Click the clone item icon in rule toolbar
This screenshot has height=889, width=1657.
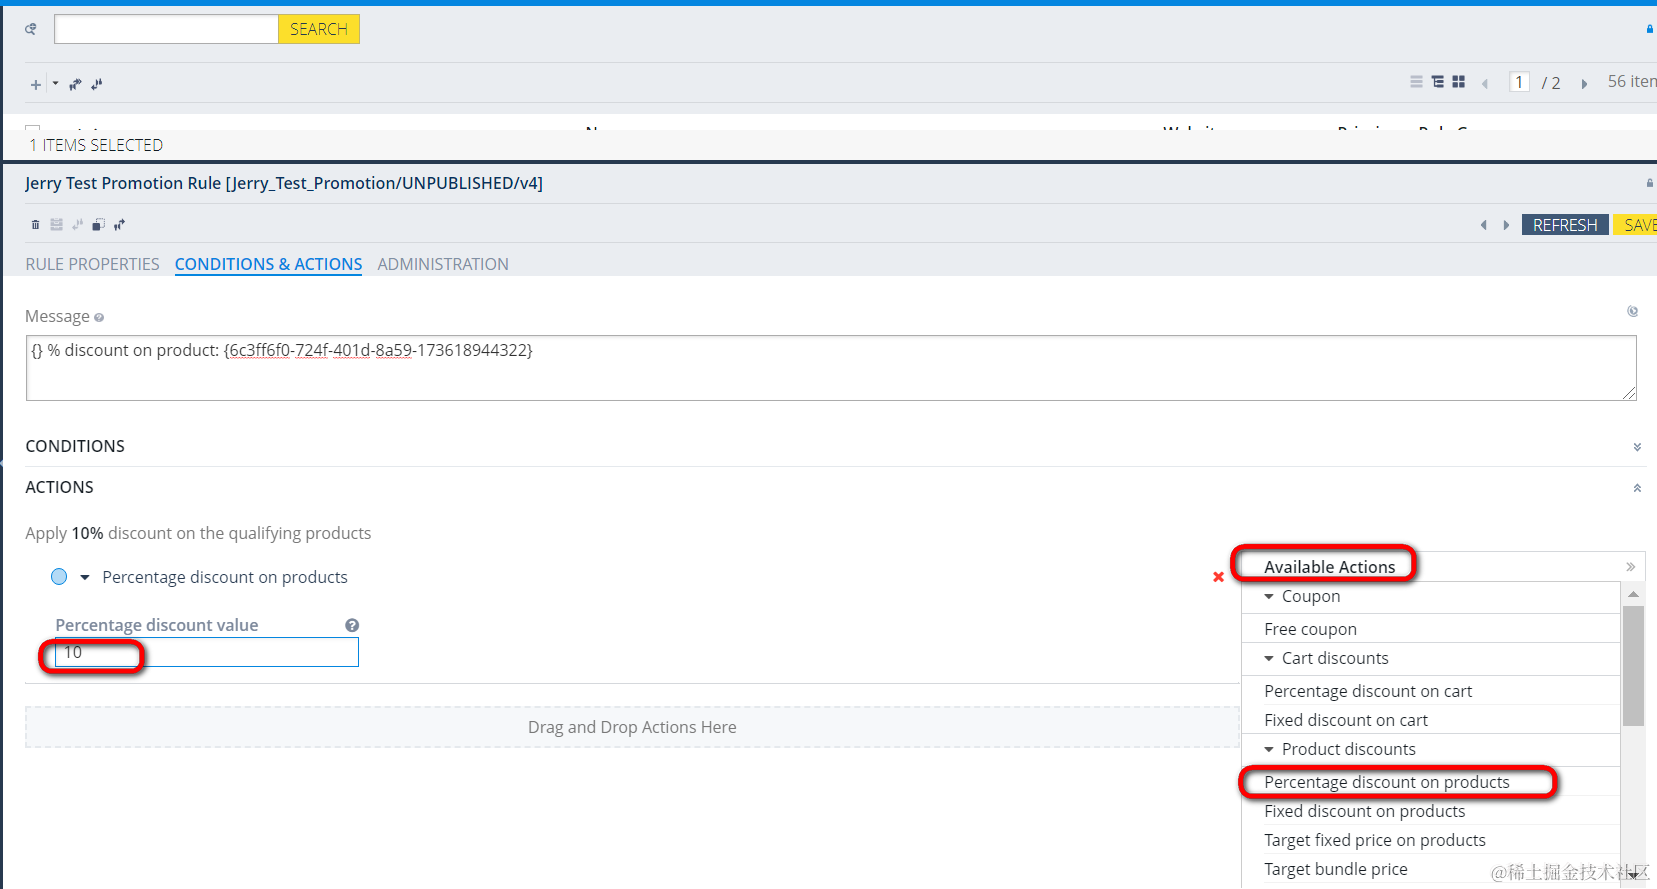98,225
